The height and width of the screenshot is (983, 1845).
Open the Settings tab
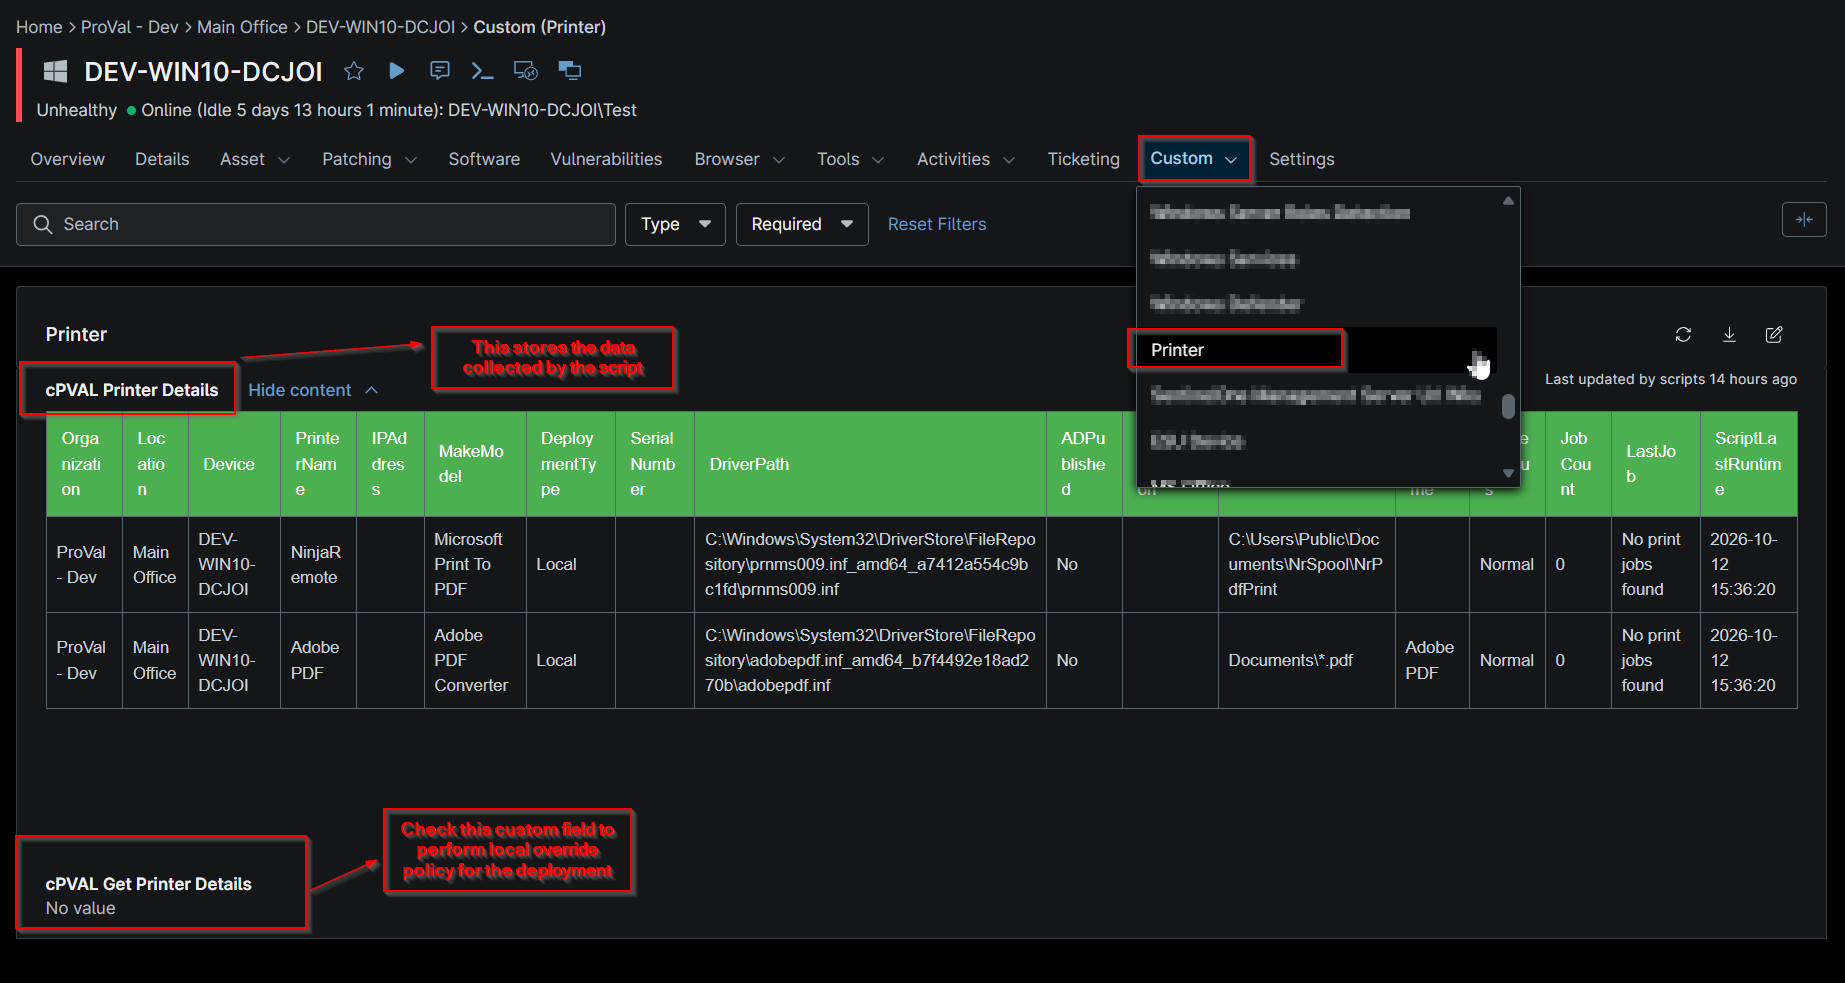pos(1301,160)
